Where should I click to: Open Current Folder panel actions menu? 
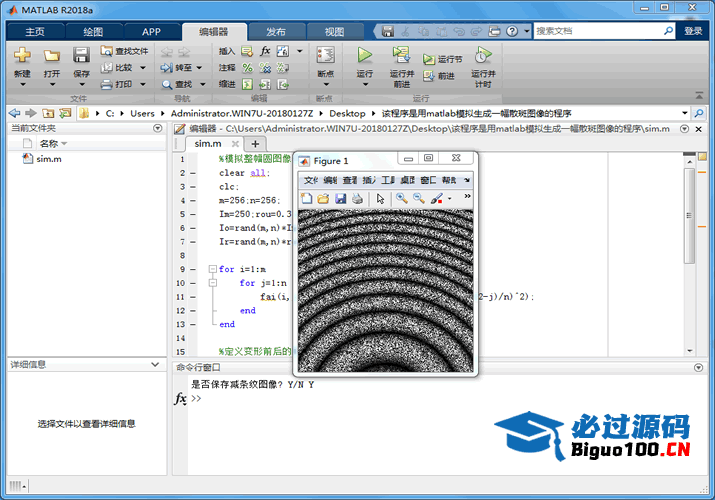[x=157, y=128]
